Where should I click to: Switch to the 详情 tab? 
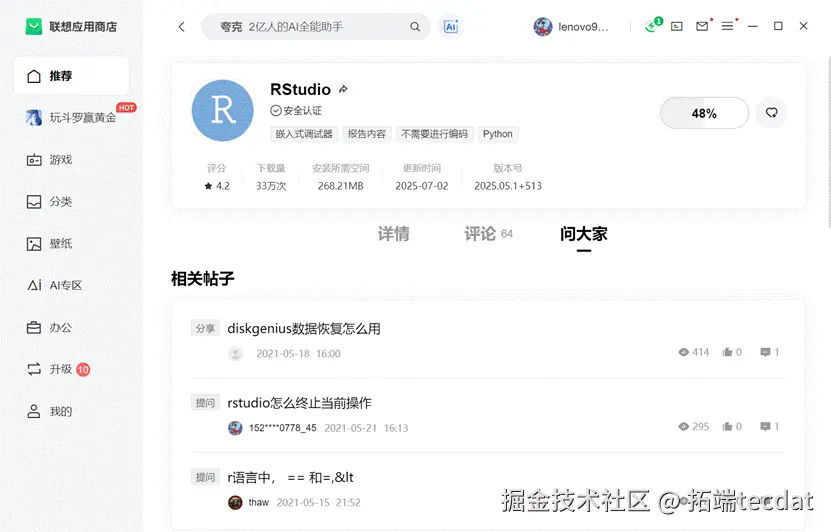tap(393, 234)
